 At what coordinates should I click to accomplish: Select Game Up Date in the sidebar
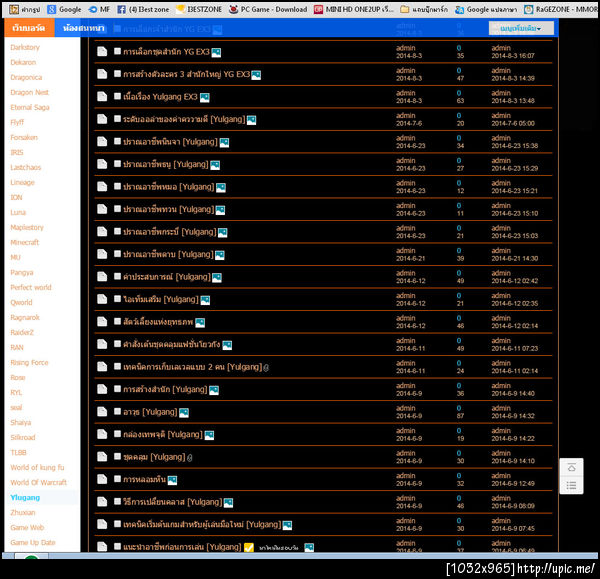[x=33, y=542]
